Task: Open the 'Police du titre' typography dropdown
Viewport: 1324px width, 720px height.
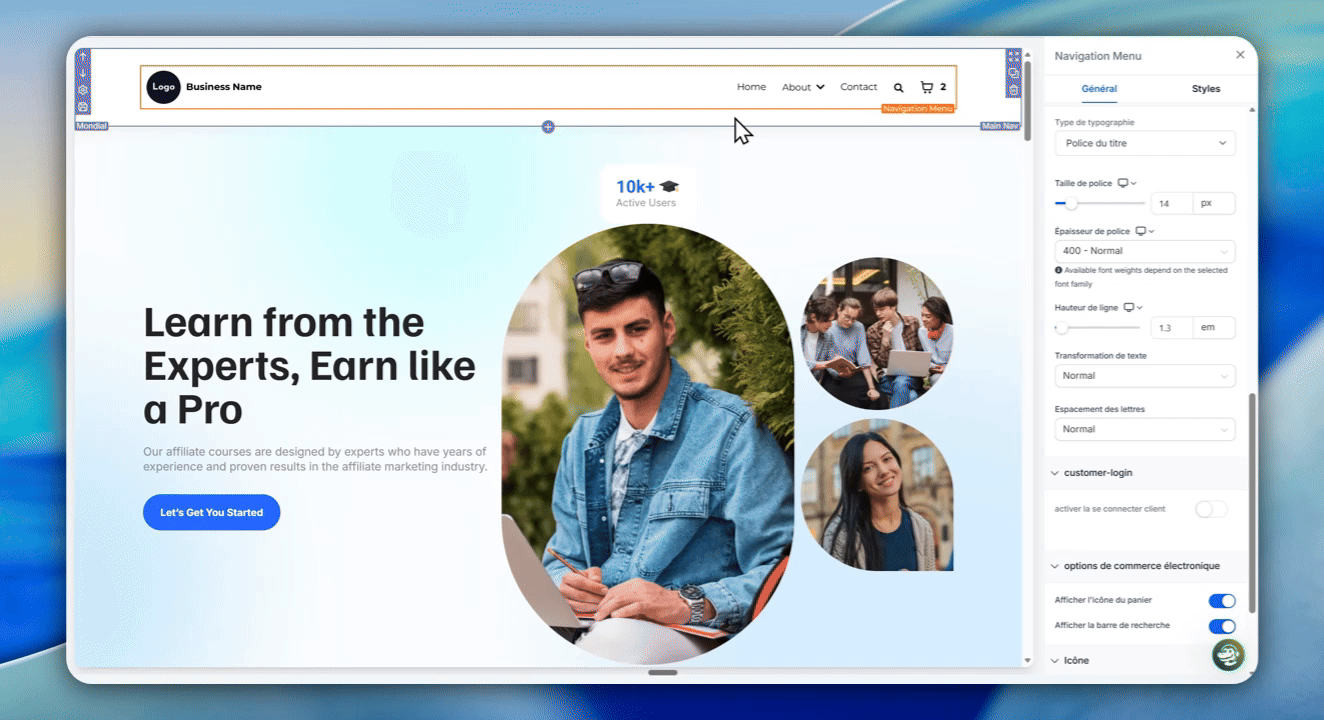Action: tap(1144, 144)
